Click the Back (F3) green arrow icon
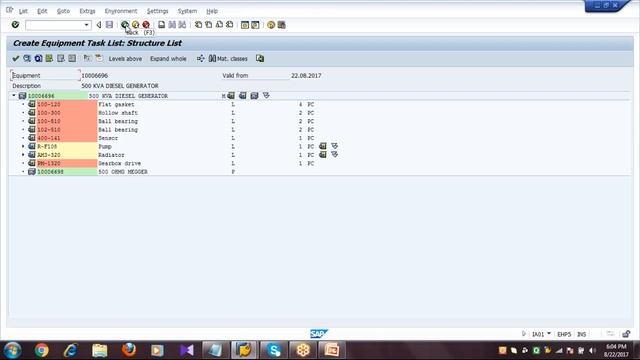 tap(124, 25)
